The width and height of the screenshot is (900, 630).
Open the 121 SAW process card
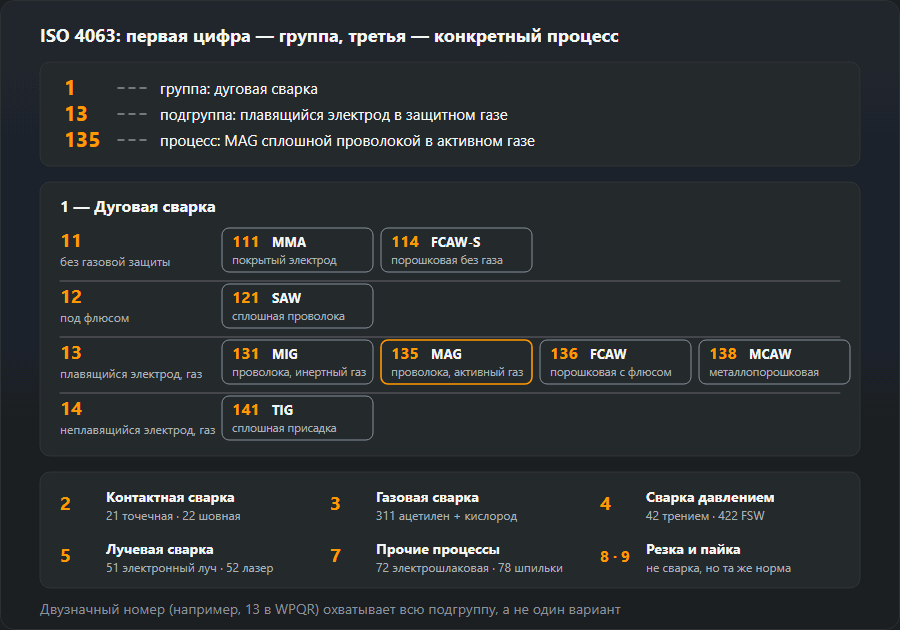click(297, 306)
